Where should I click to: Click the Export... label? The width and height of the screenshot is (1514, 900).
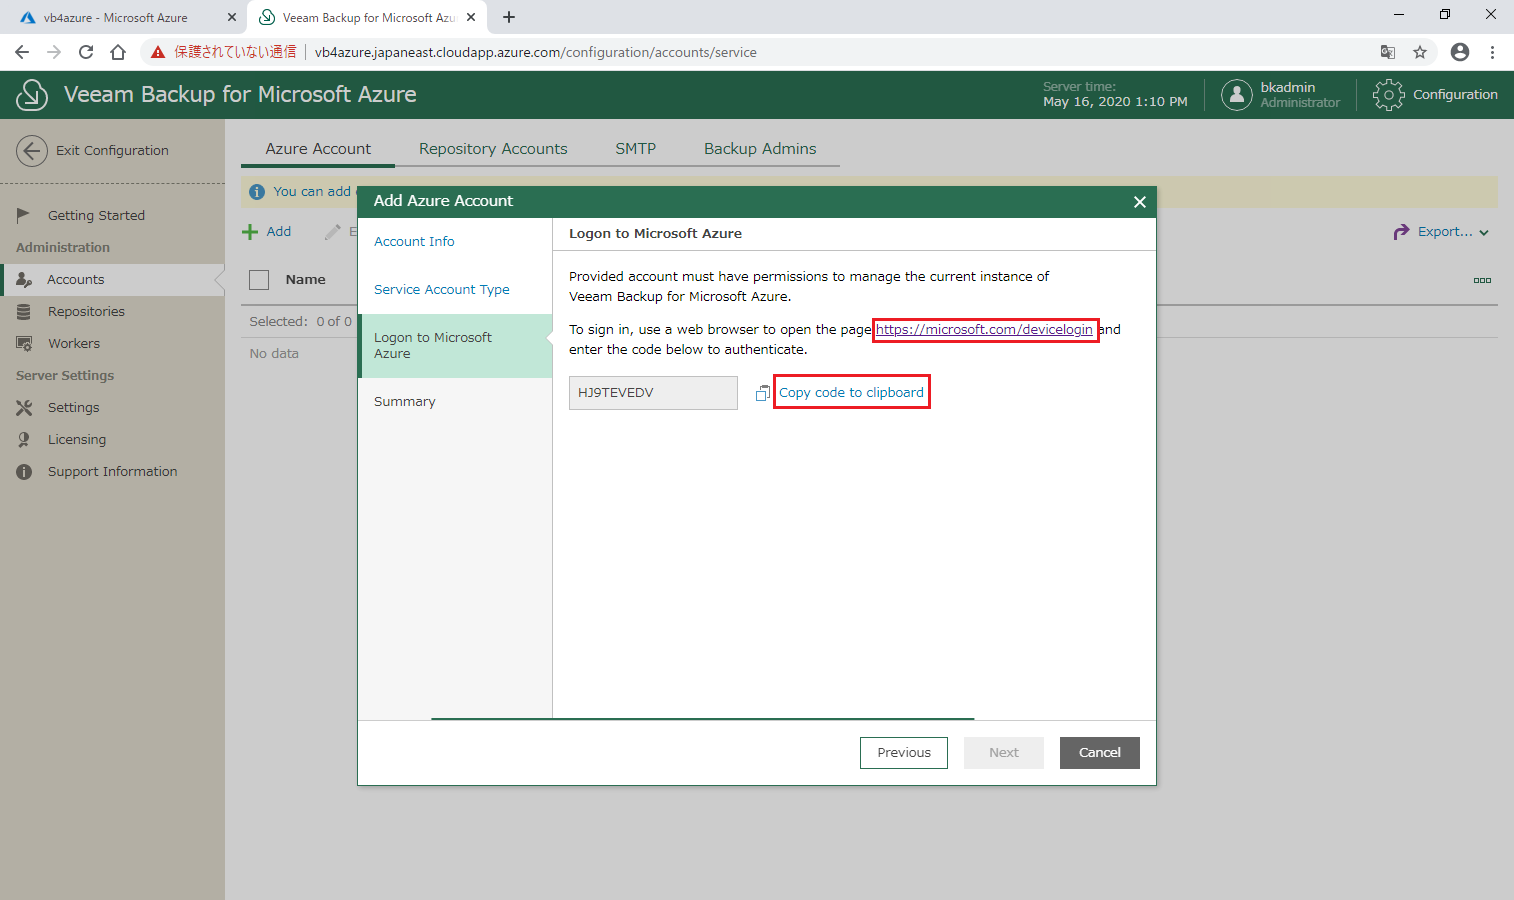[1445, 232]
